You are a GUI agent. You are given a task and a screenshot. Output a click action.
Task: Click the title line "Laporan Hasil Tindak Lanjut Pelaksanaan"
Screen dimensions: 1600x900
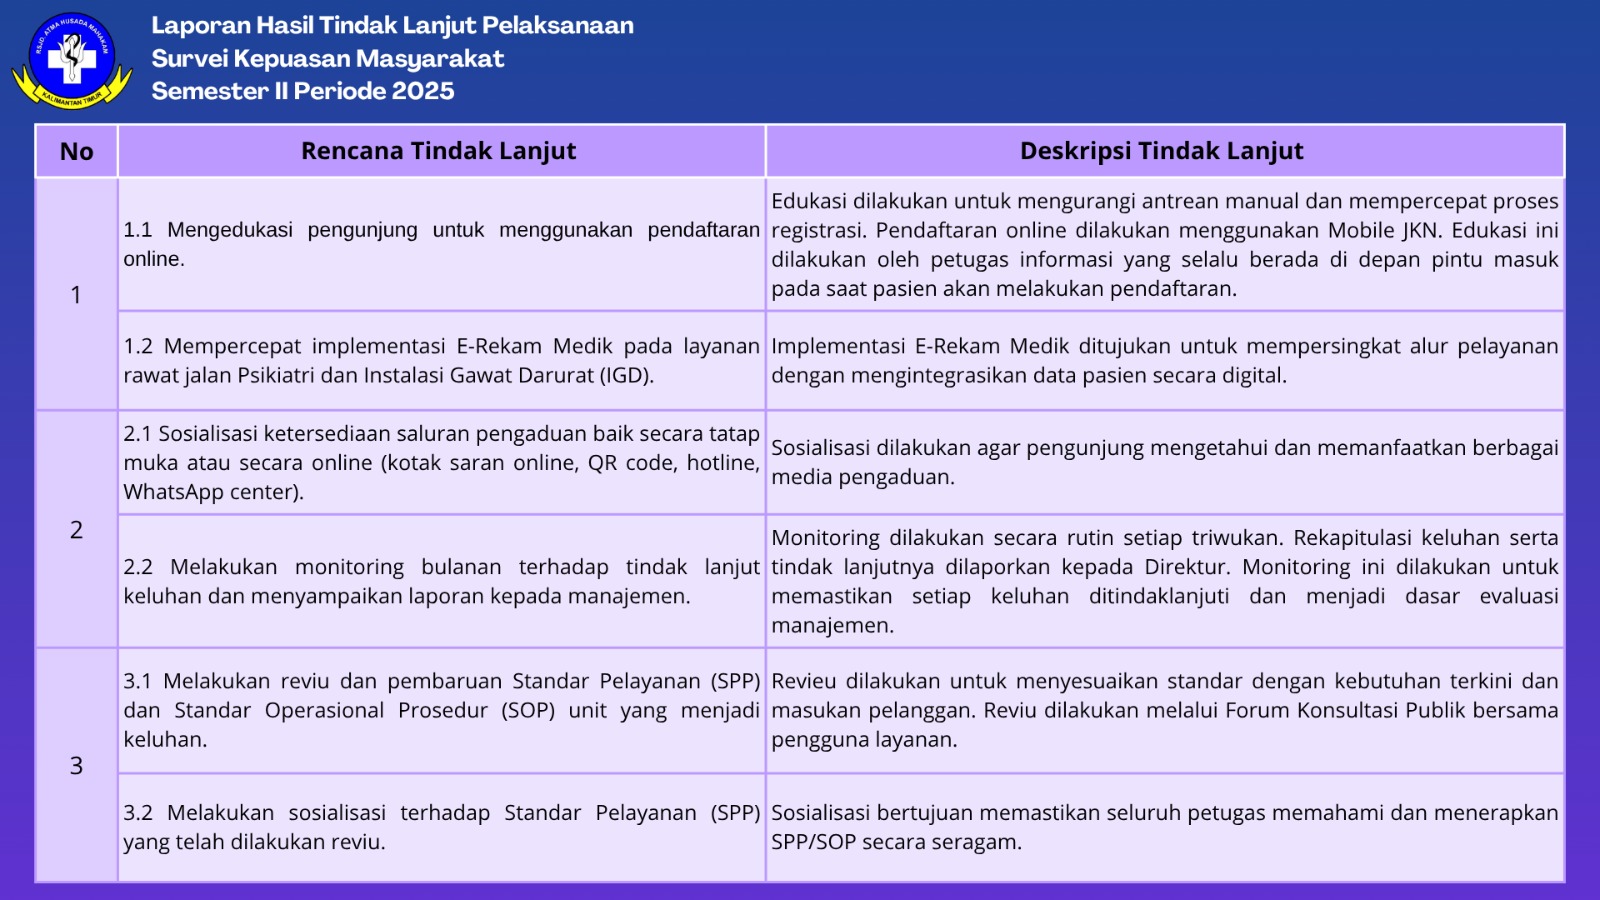[393, 26]
